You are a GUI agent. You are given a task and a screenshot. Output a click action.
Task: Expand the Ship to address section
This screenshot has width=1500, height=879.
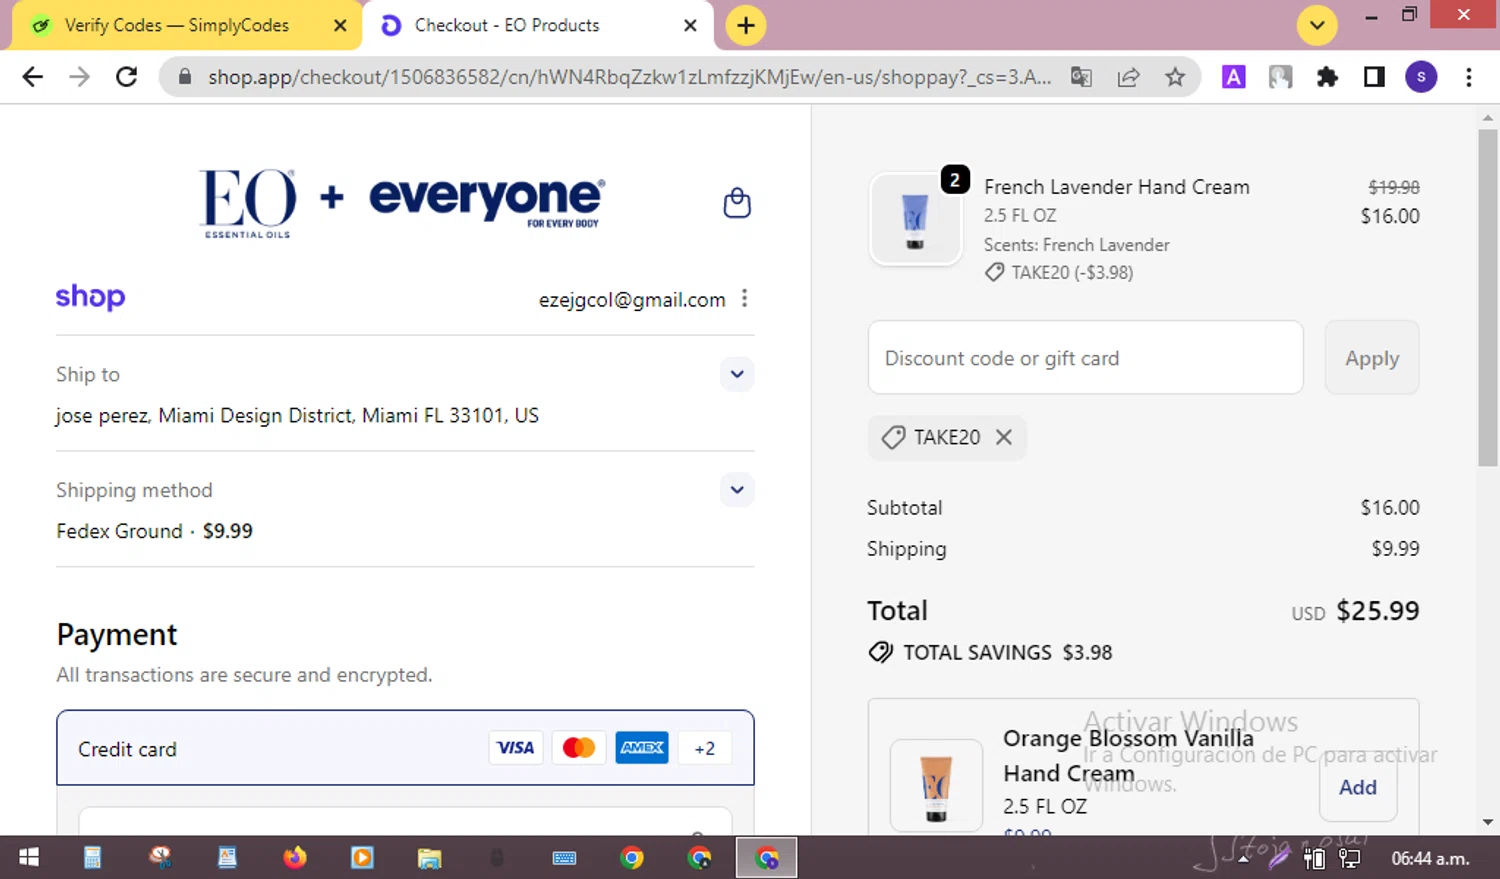coord(737,374)
